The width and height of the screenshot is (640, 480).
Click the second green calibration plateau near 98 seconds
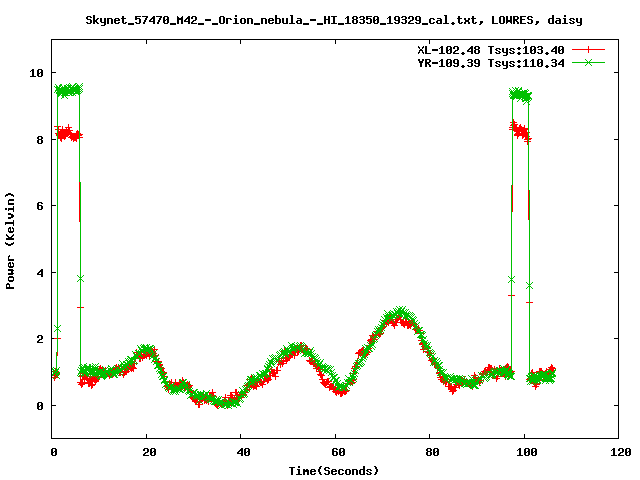tap(520, 95)
